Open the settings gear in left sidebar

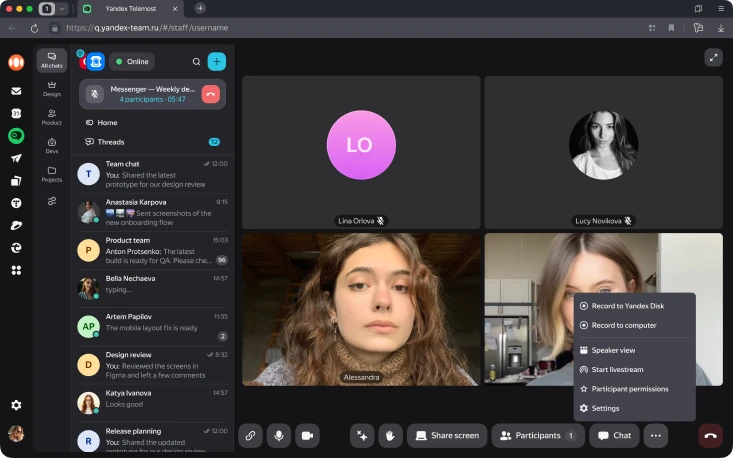[16, 405]
